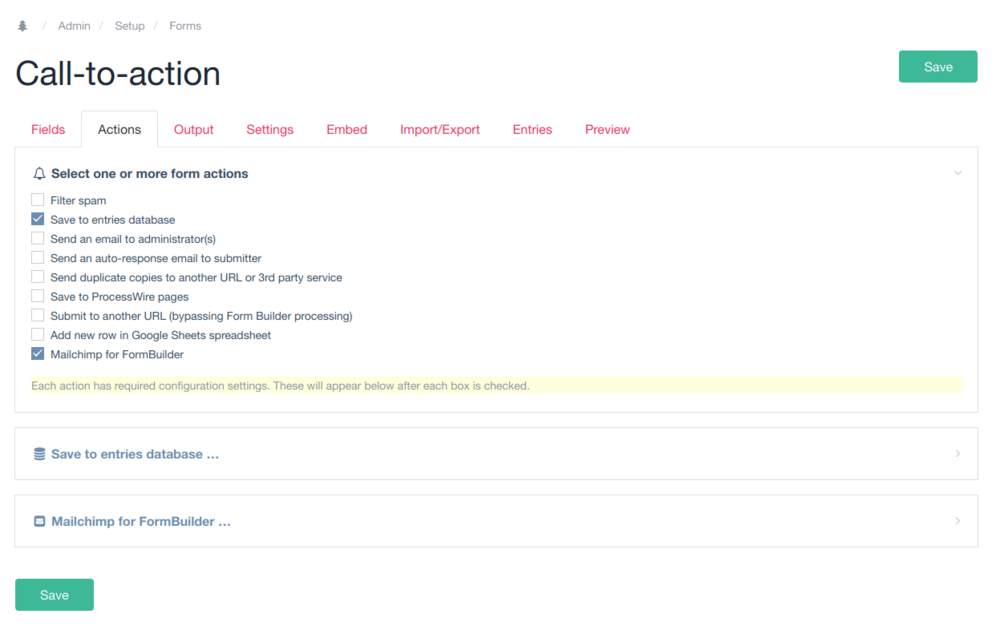Image resolution: width=1000 pixels, height=626 pixels.
Task: Click the bell icon beside form actions heading
Action: pos(39,173)
